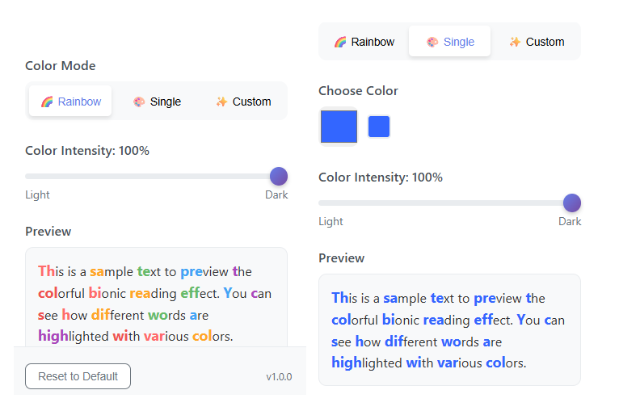Open Custom mode above the Choose Color section
Image resolution: width=640 pixels, height=400 pixels.
pos(536,42)
